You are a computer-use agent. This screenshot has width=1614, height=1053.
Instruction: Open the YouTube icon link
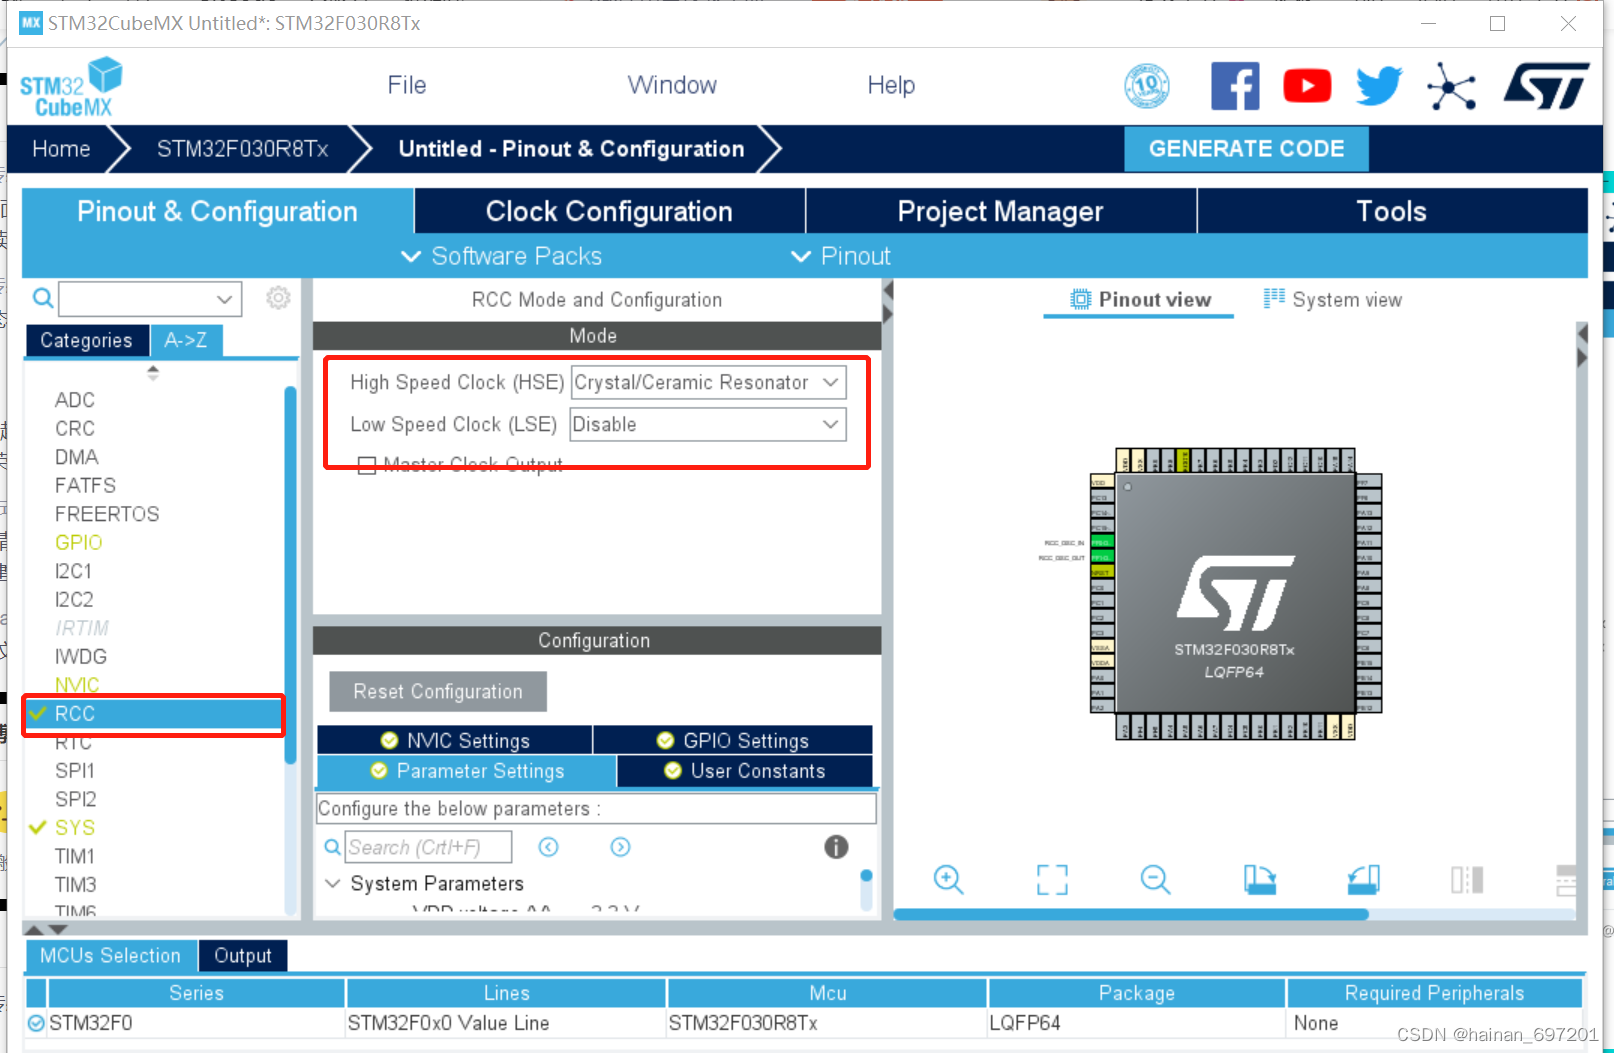tap(1307, 86)
